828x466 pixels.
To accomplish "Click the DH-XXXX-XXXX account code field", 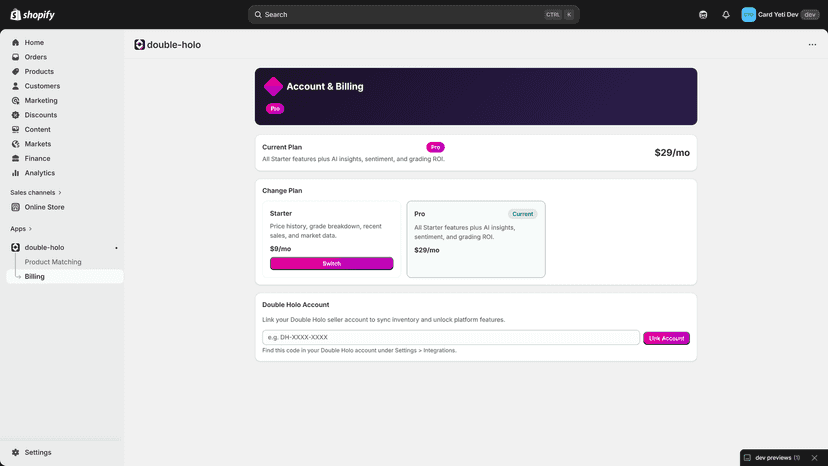I will [451, 338].
